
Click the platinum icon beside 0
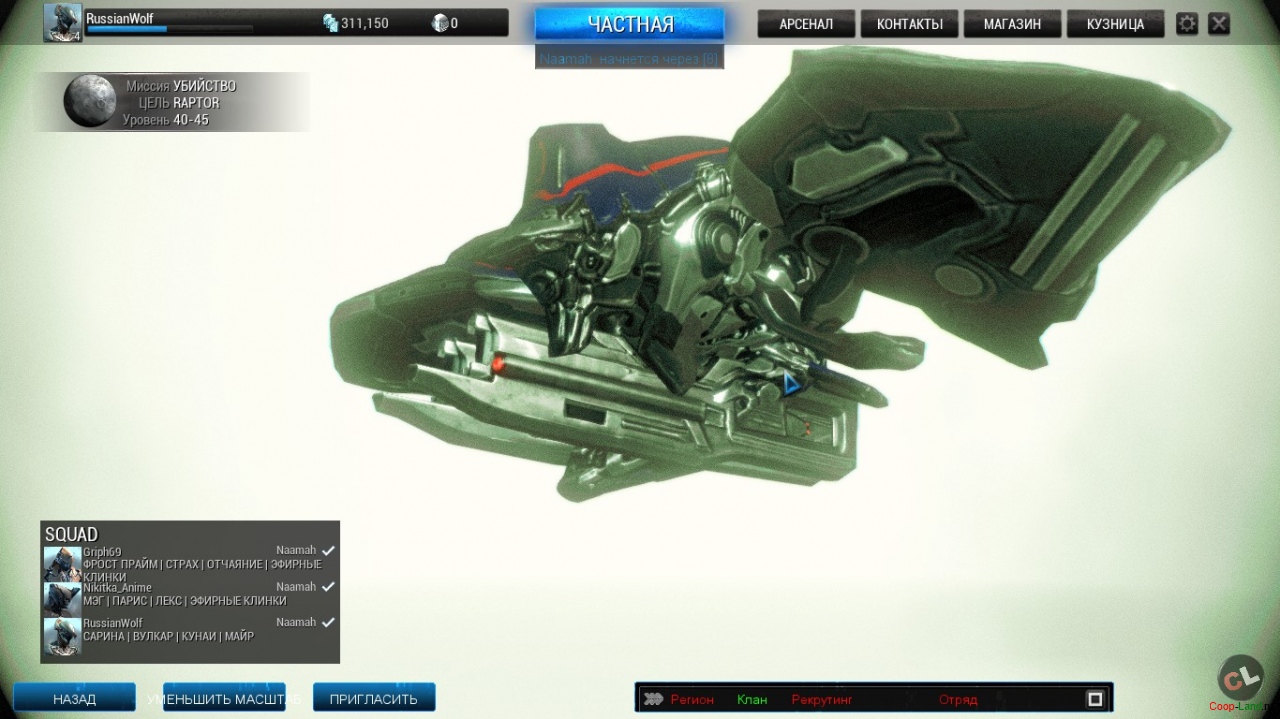point(439,23)
